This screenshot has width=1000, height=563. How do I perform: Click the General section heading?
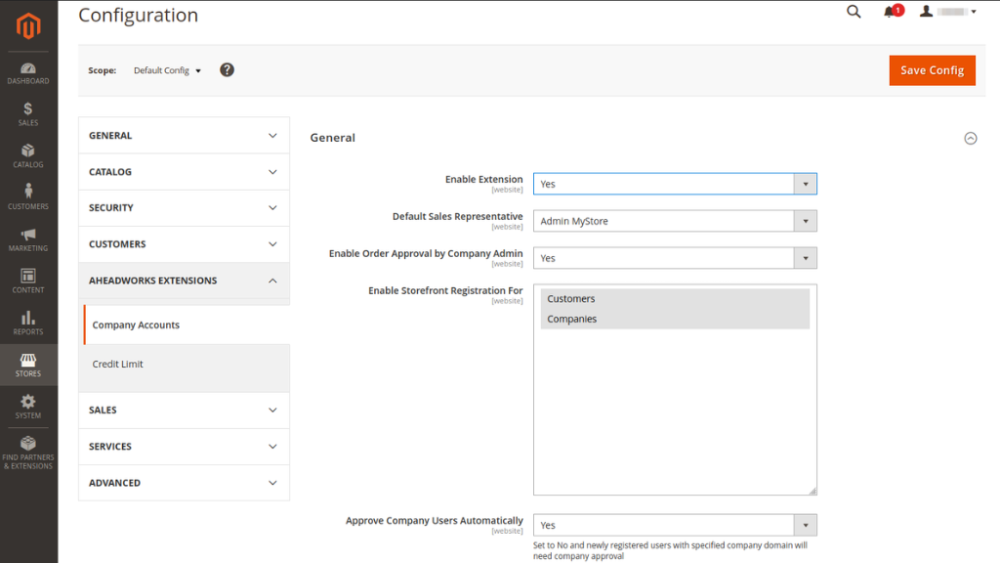click(x=332, y=138)
